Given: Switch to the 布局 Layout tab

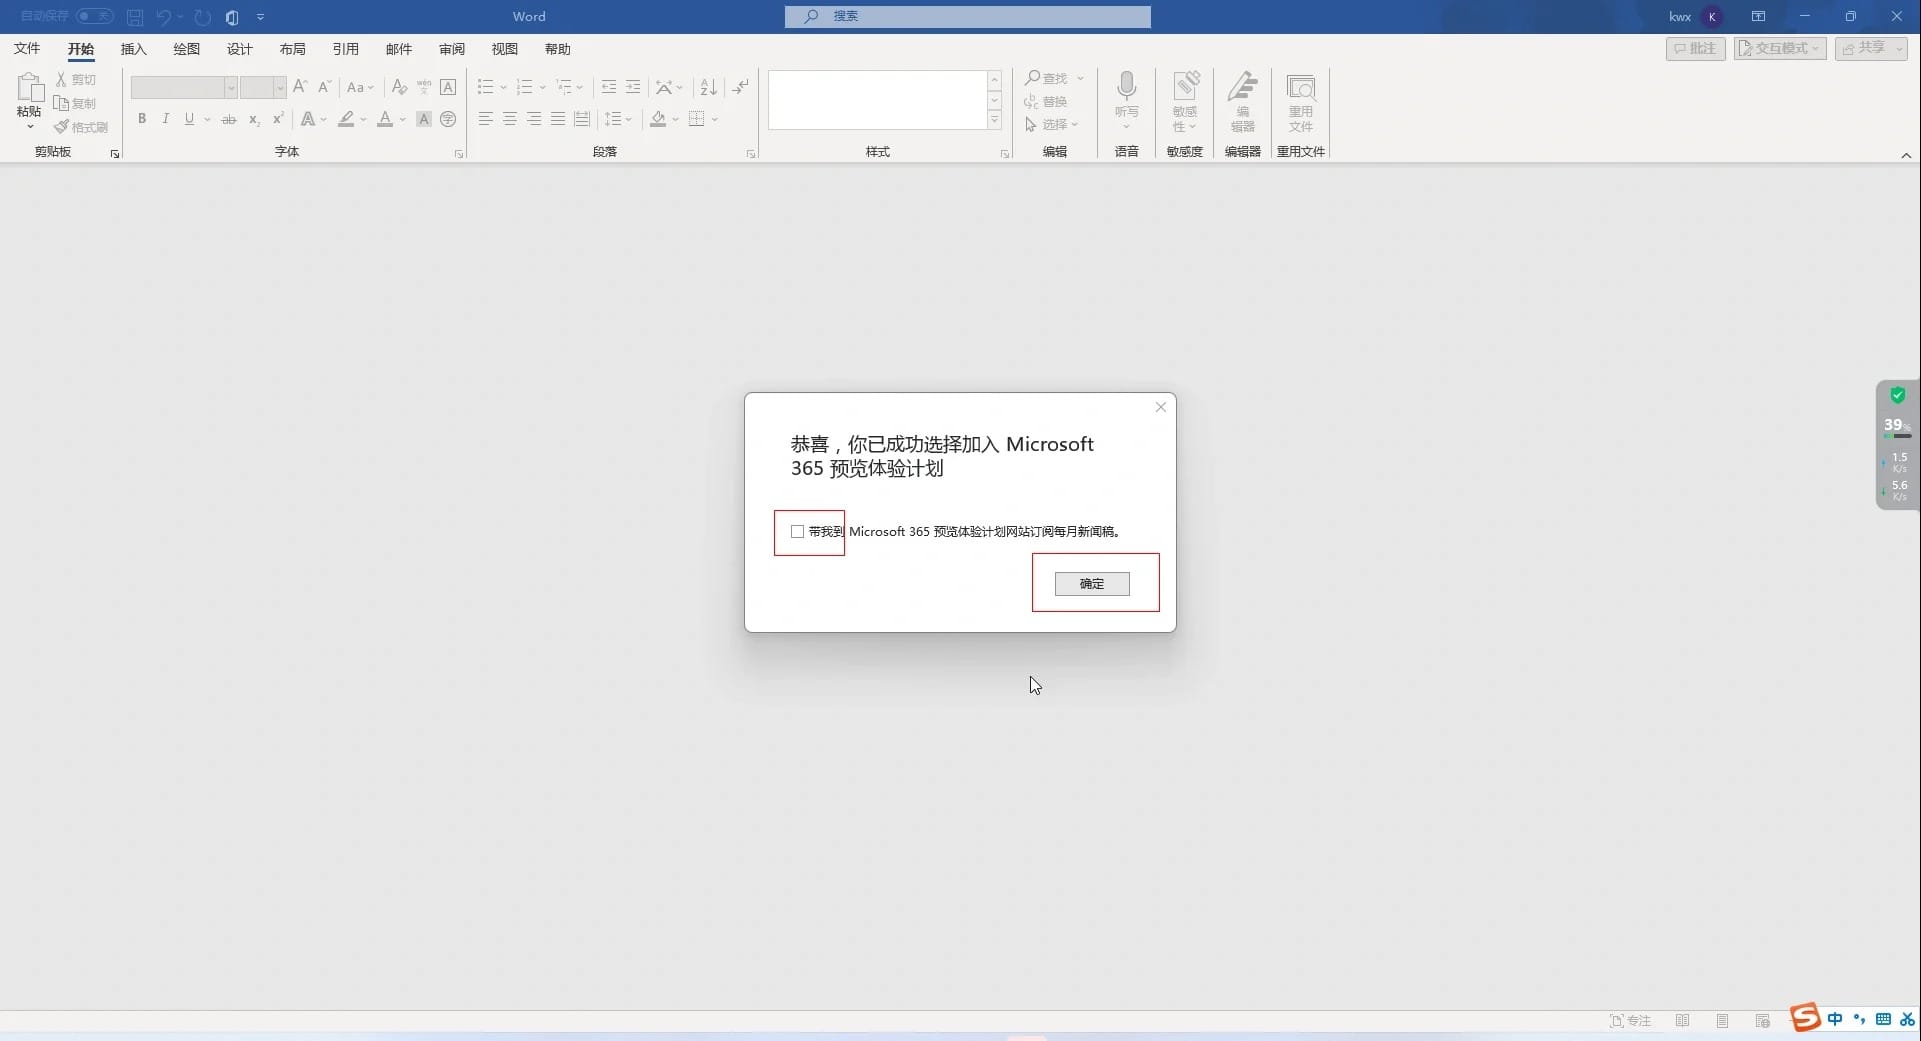Looking at the screenshot, I should tap(292, 49).
